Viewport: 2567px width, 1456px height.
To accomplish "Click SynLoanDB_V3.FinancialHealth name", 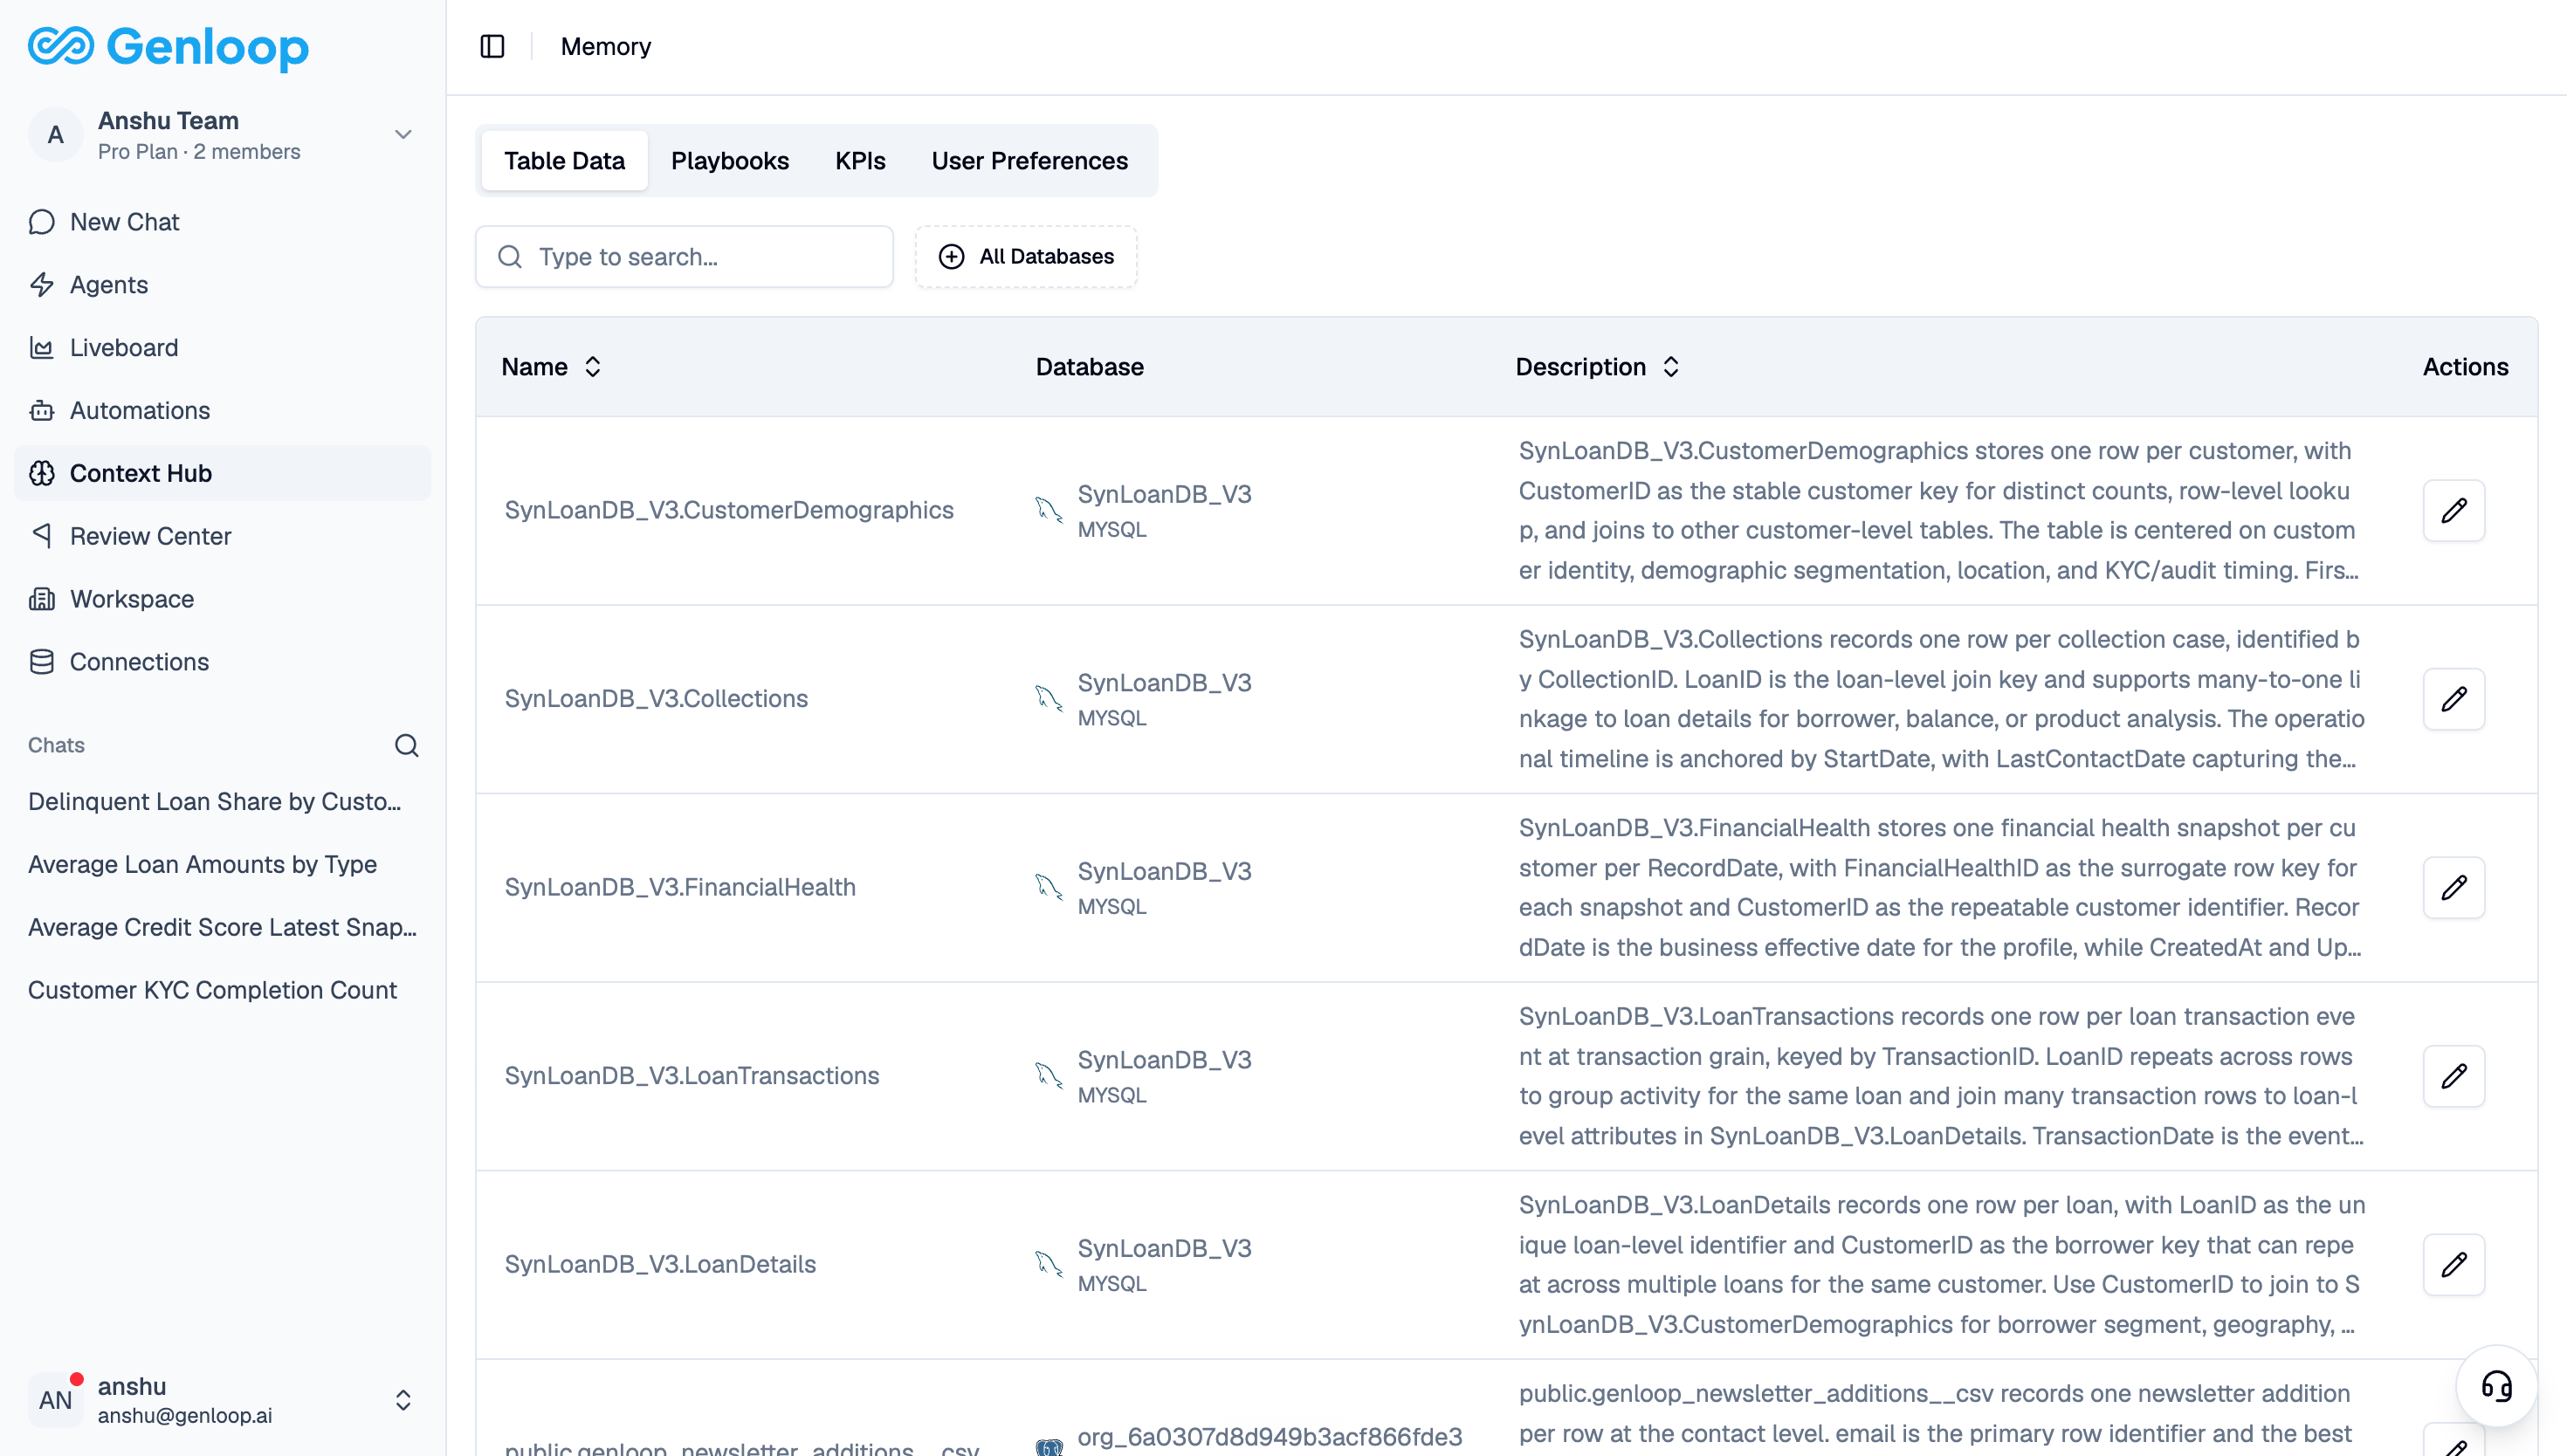I will (x=680, y=887).
